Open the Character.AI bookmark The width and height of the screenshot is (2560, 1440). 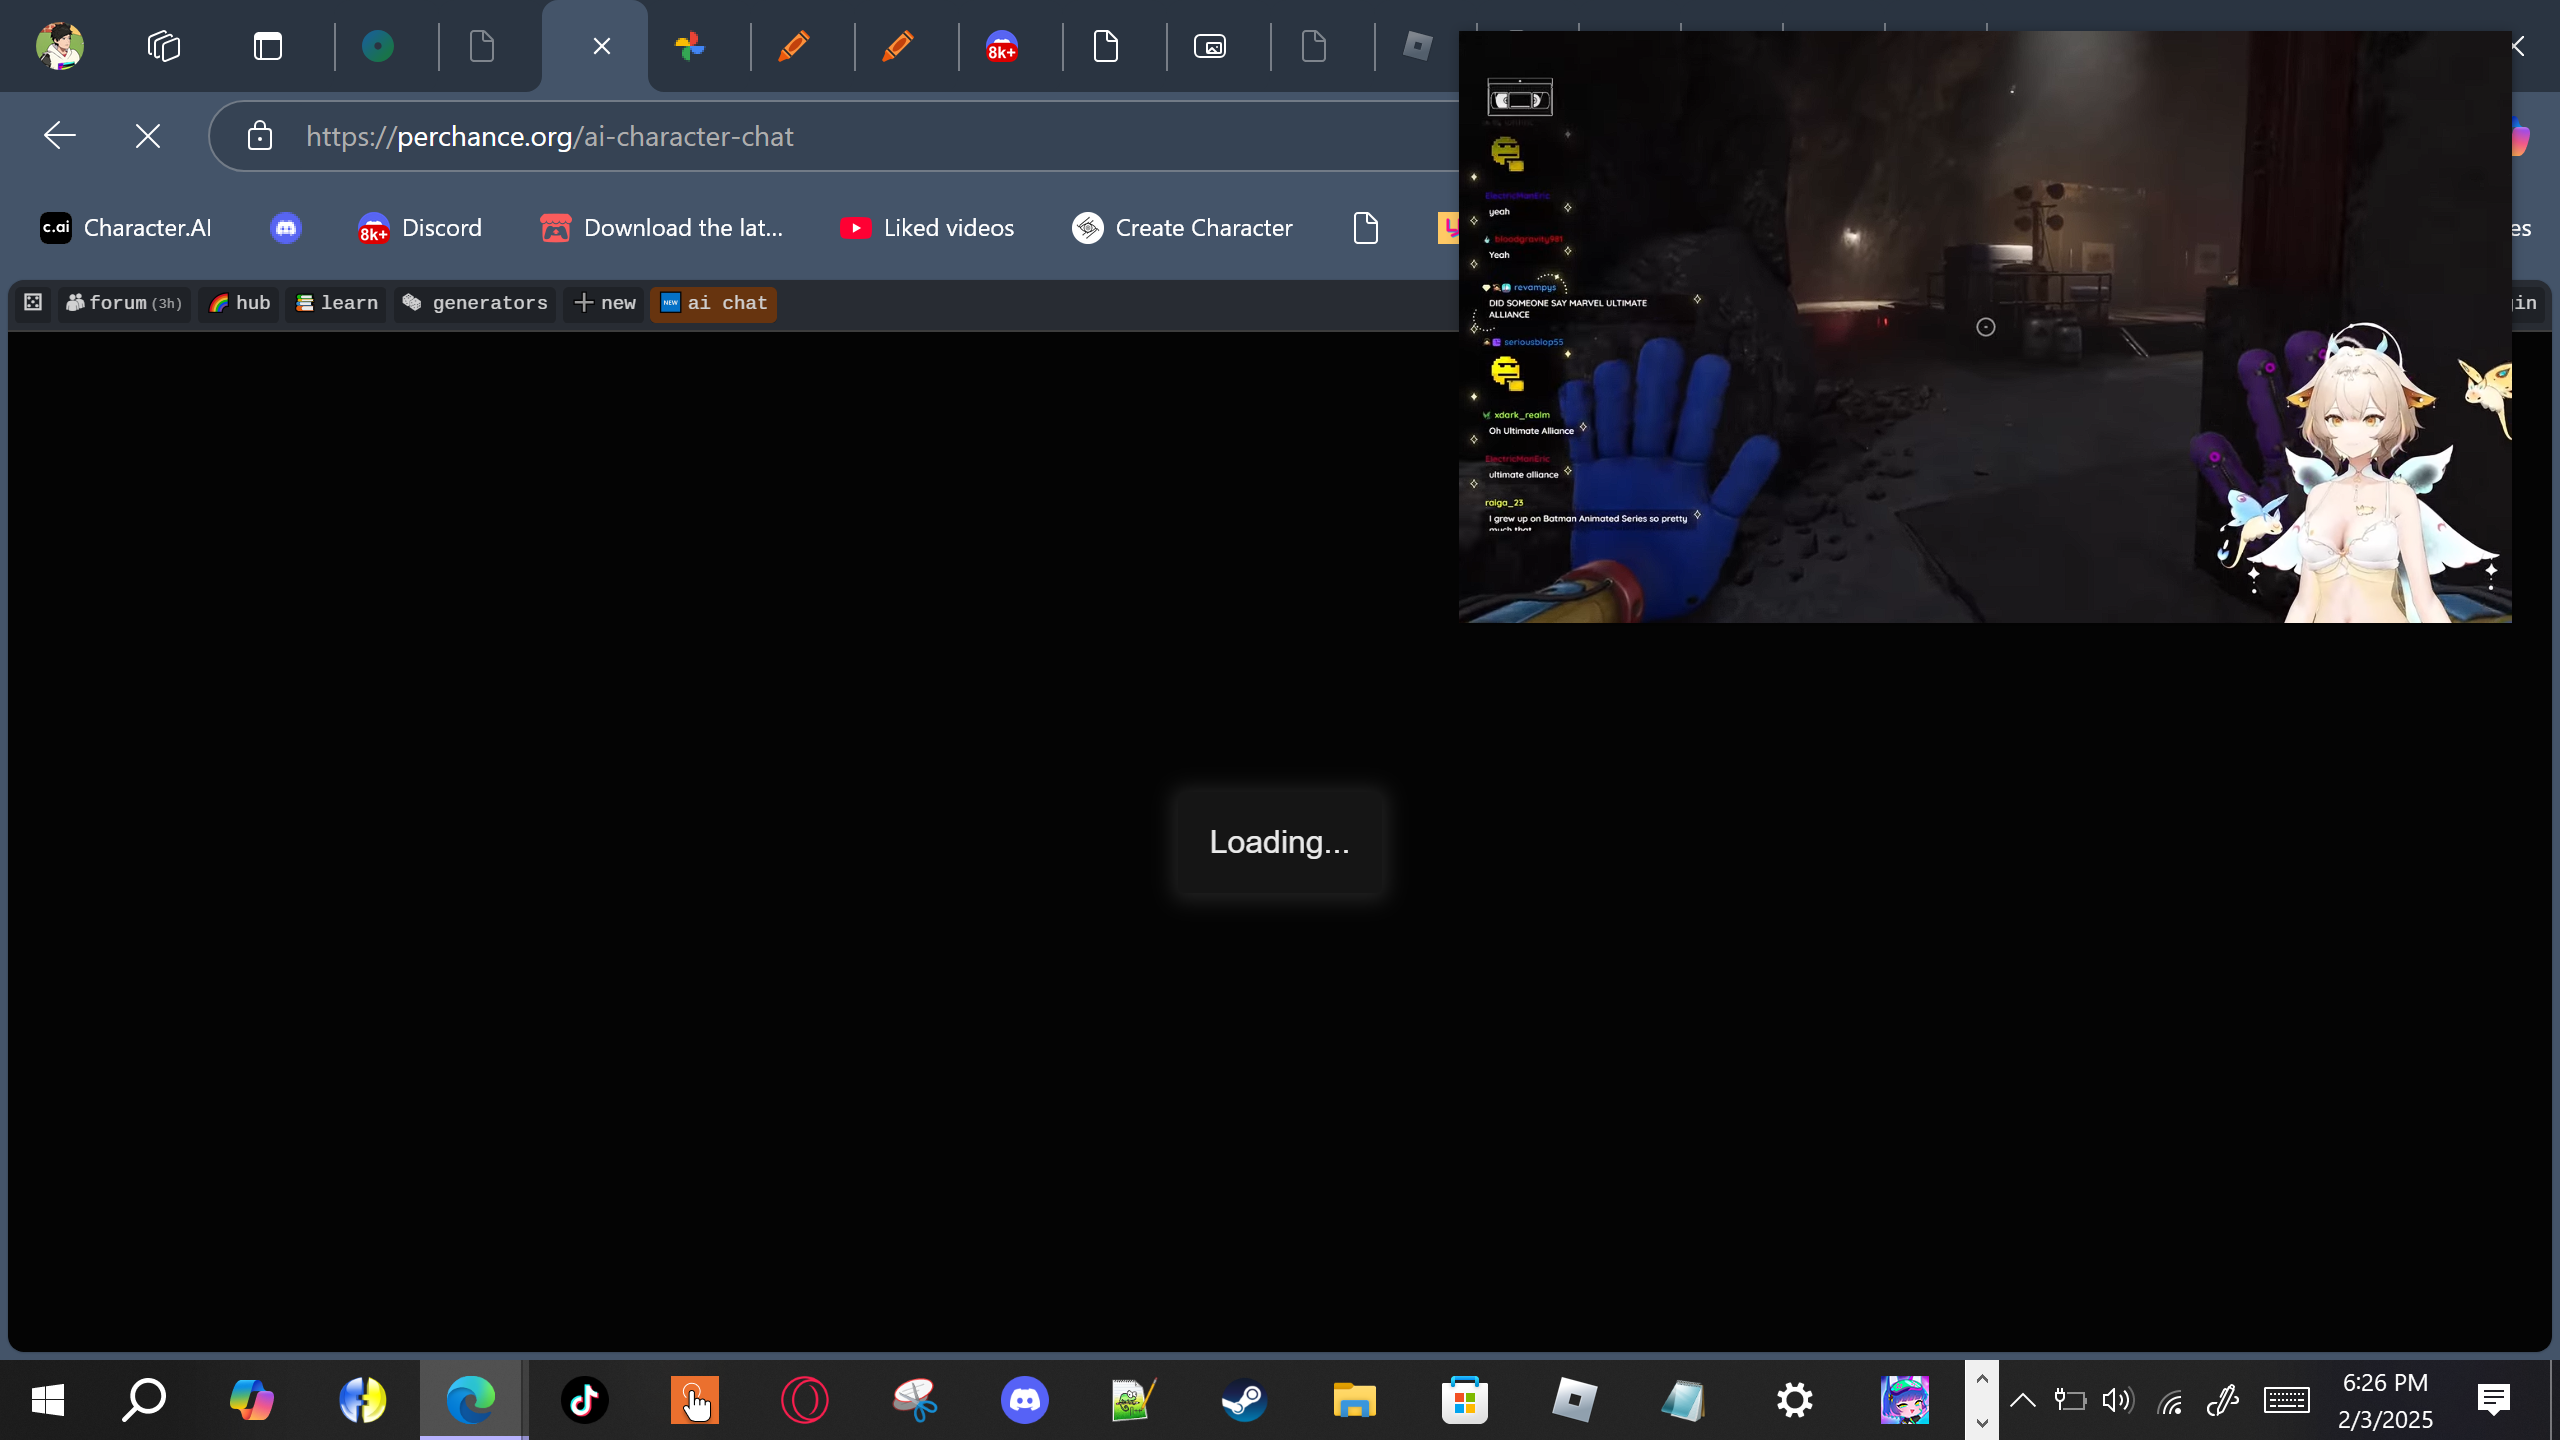[126, 228]
